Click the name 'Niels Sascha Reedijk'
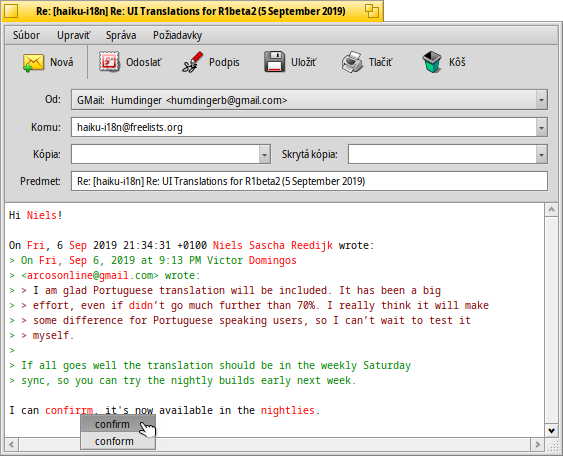Viewport: 563px width, 456px height. [273, 245]
